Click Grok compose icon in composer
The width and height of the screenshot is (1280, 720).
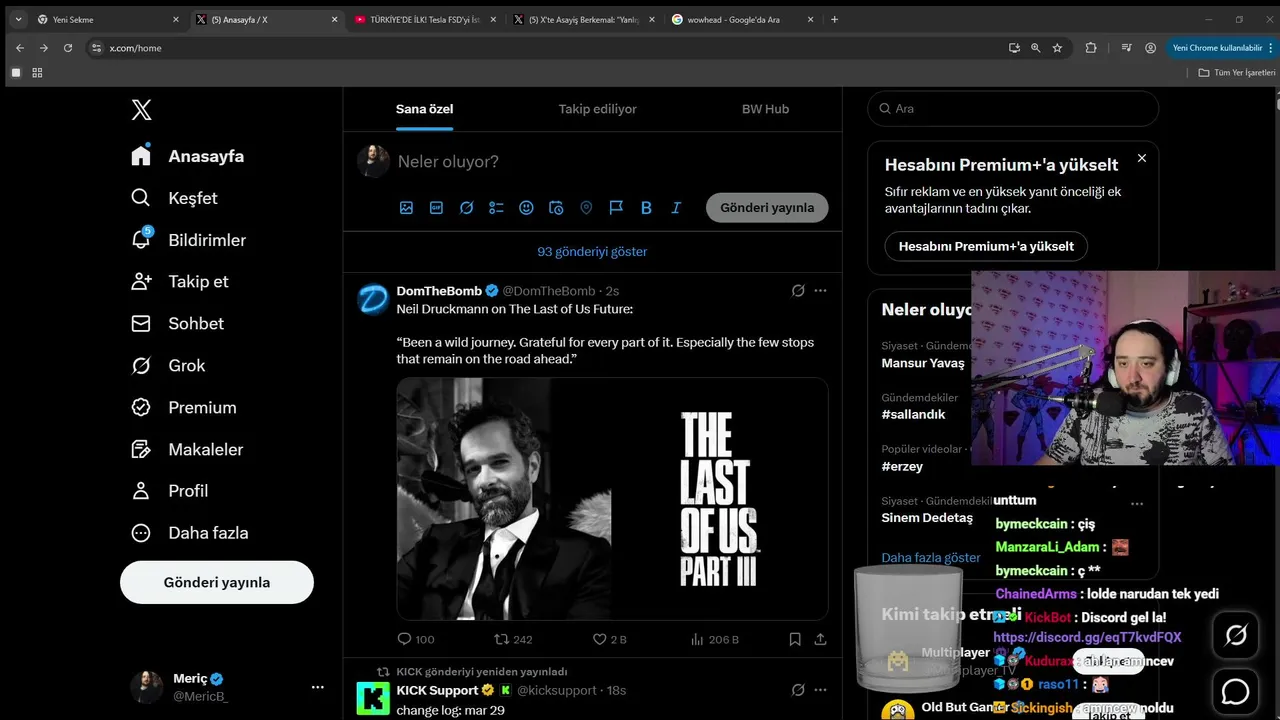(466, 208)
